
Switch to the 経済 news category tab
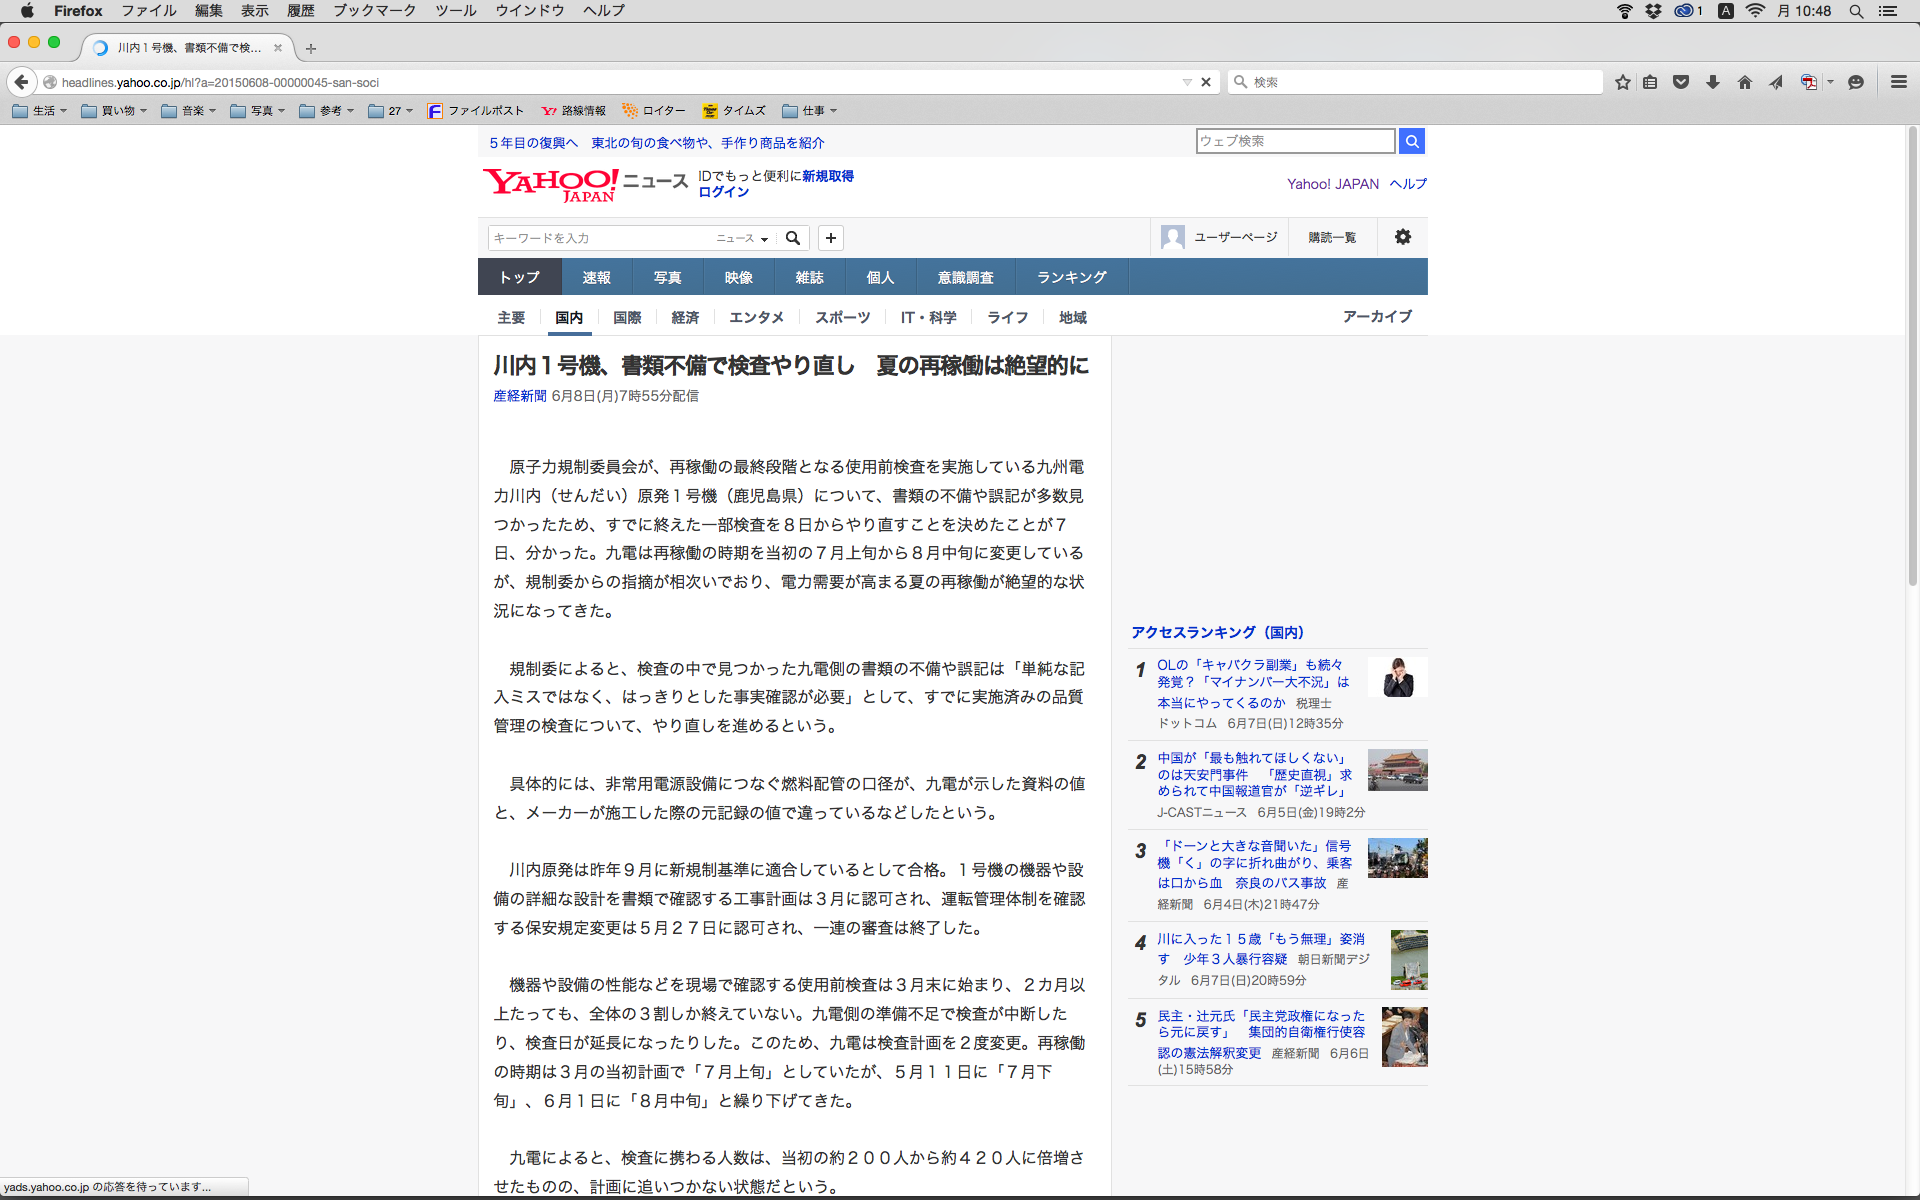click(685, 317)
